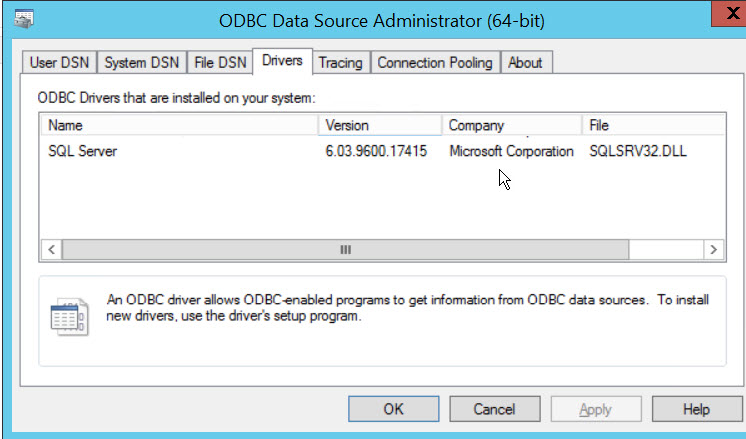Switch to the User DSN tab
The image size is (746, 439).
pyautogui.click(x=59, y=63)
